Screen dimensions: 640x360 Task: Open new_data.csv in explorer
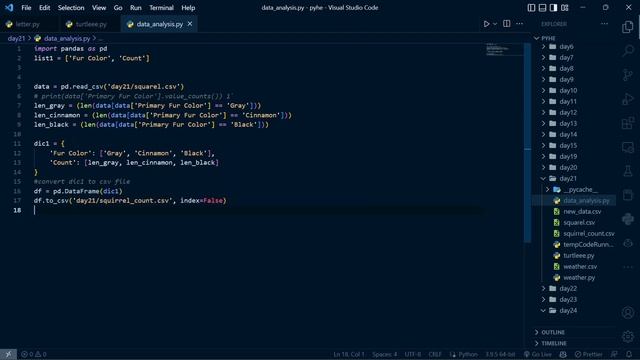tap(582, 211)
